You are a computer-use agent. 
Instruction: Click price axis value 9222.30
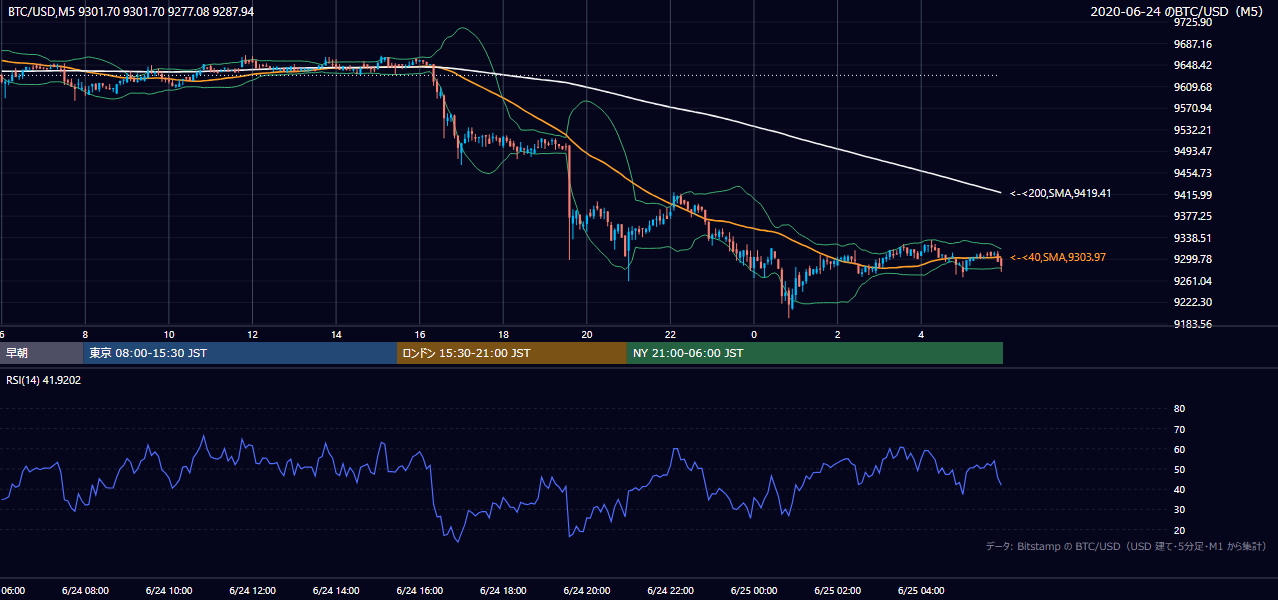coord(1193,302)
